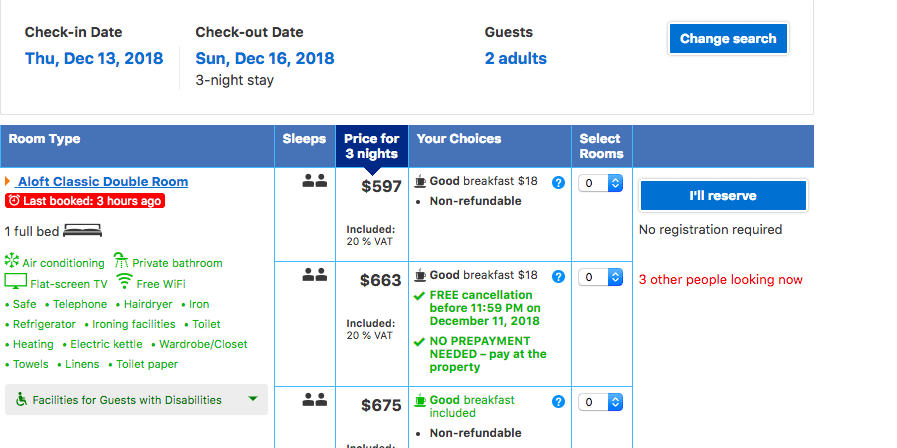Click the full bed icon

tap(82, 231)
